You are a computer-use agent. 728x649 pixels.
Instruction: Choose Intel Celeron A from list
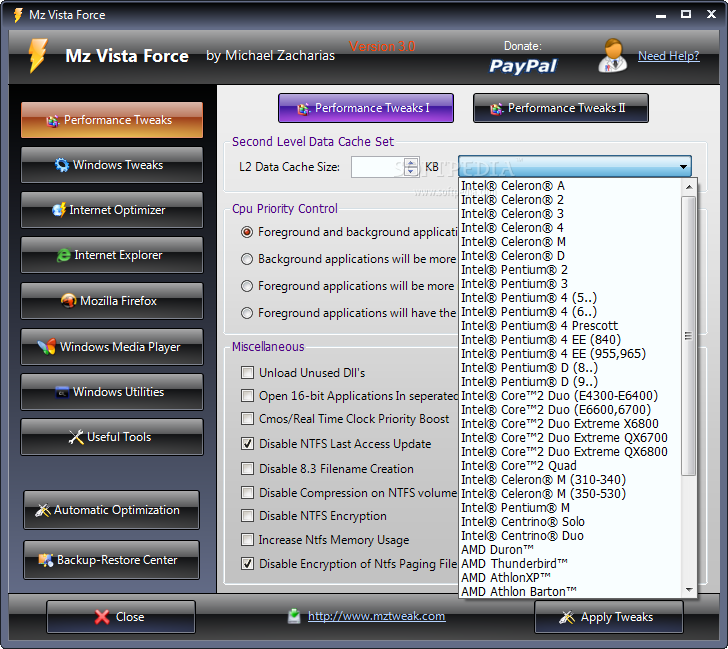pyautogui.click(x=570, y=186)
